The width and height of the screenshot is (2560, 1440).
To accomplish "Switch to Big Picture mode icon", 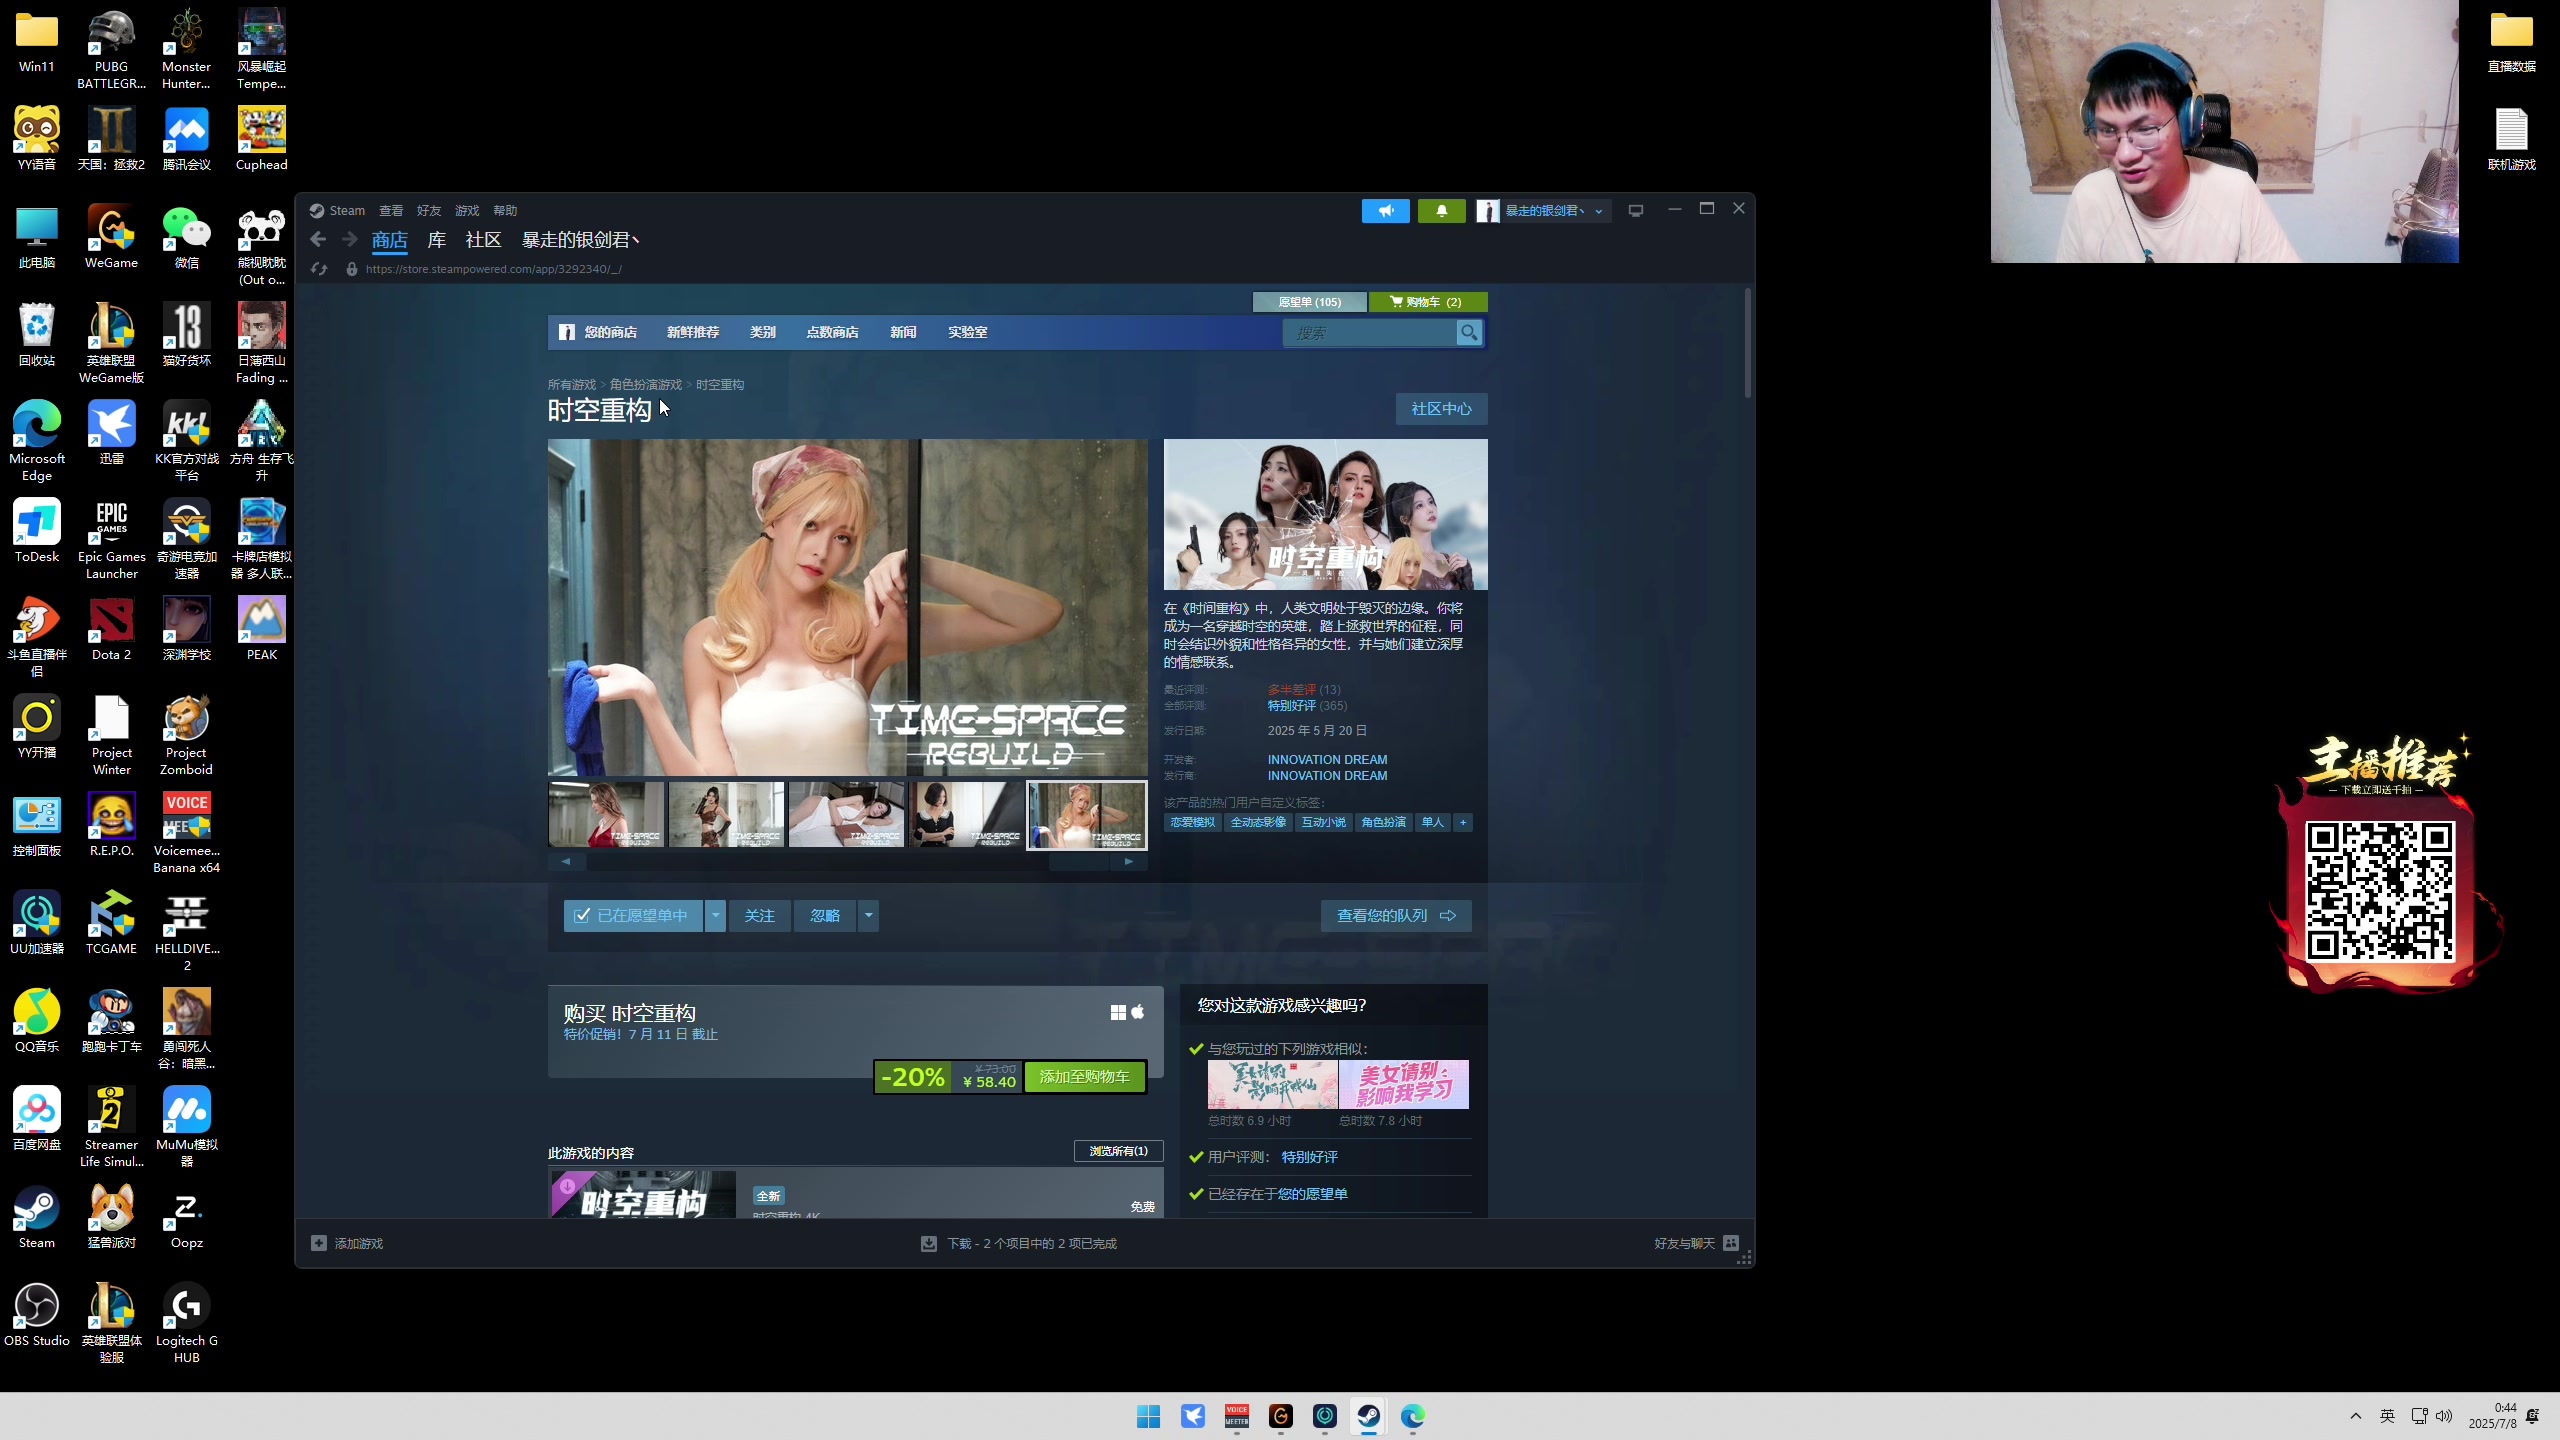I will (x=1636, y=211).
